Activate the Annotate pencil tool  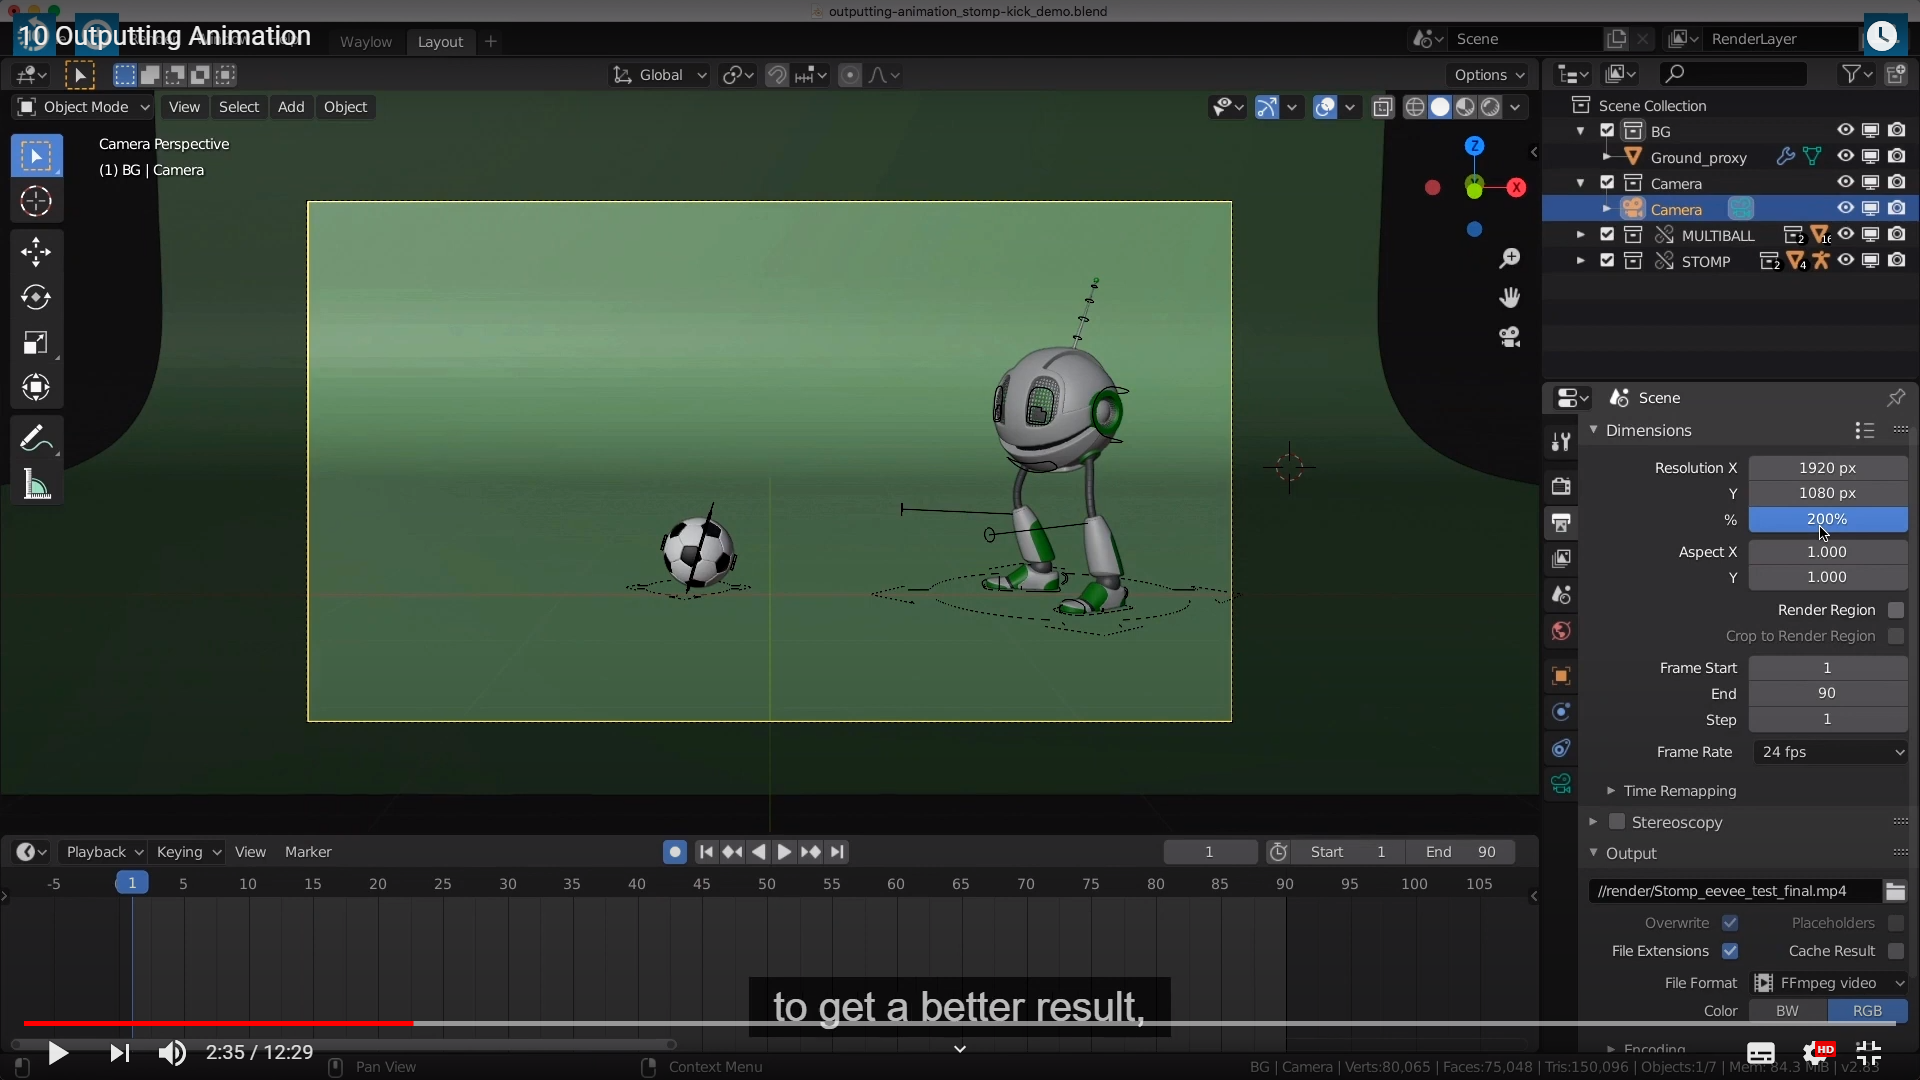coord(36,439)
